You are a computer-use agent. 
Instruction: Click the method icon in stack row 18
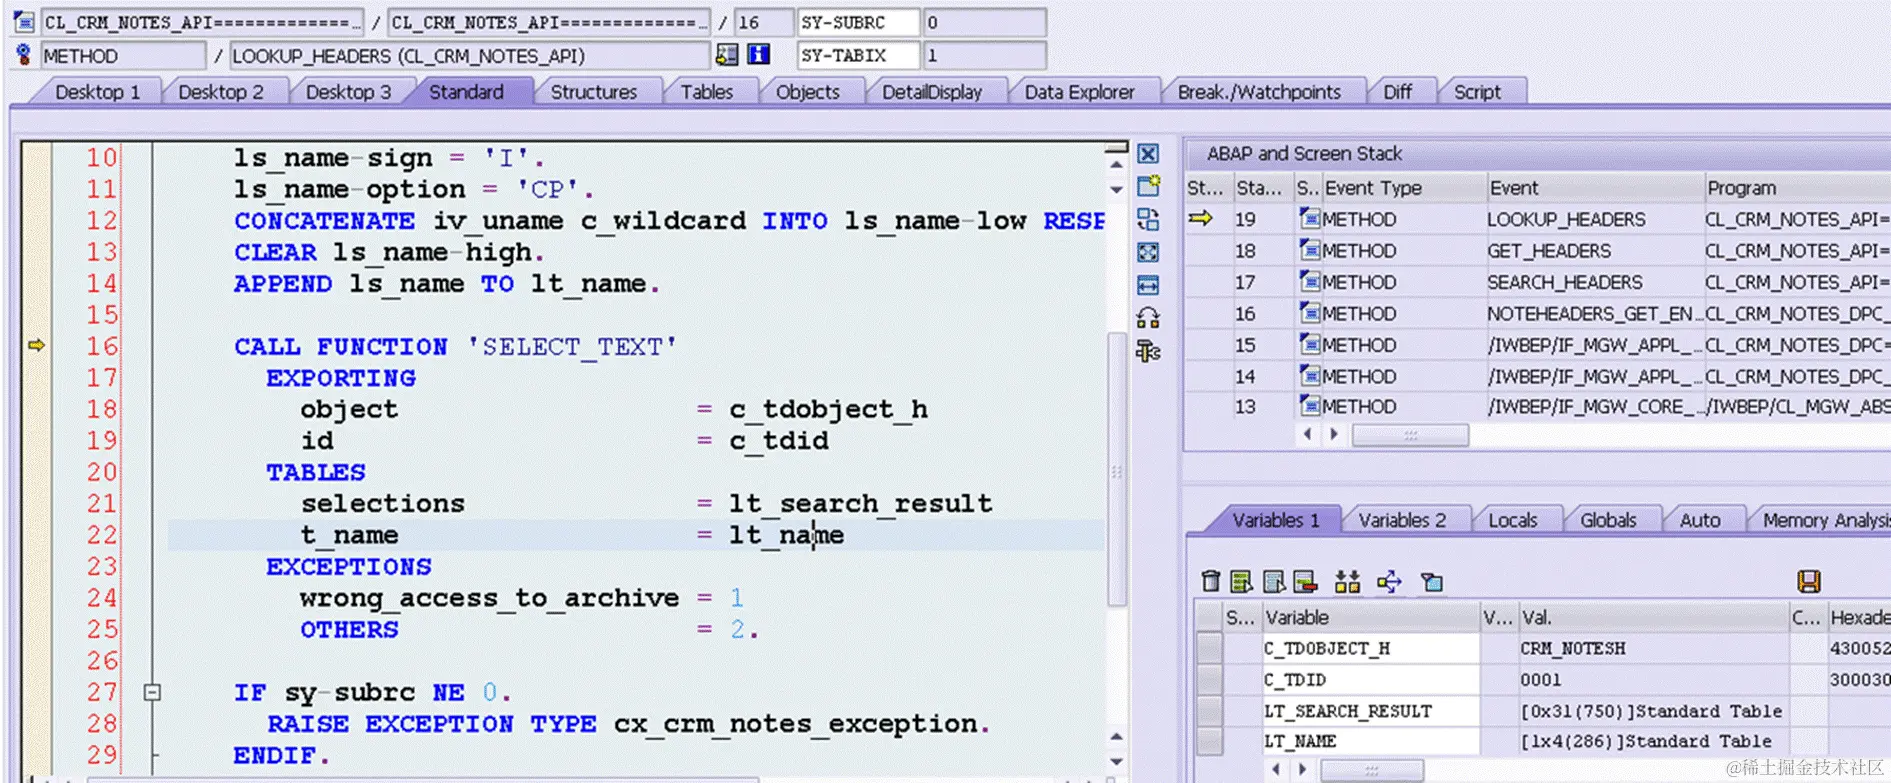(1309, 250)
